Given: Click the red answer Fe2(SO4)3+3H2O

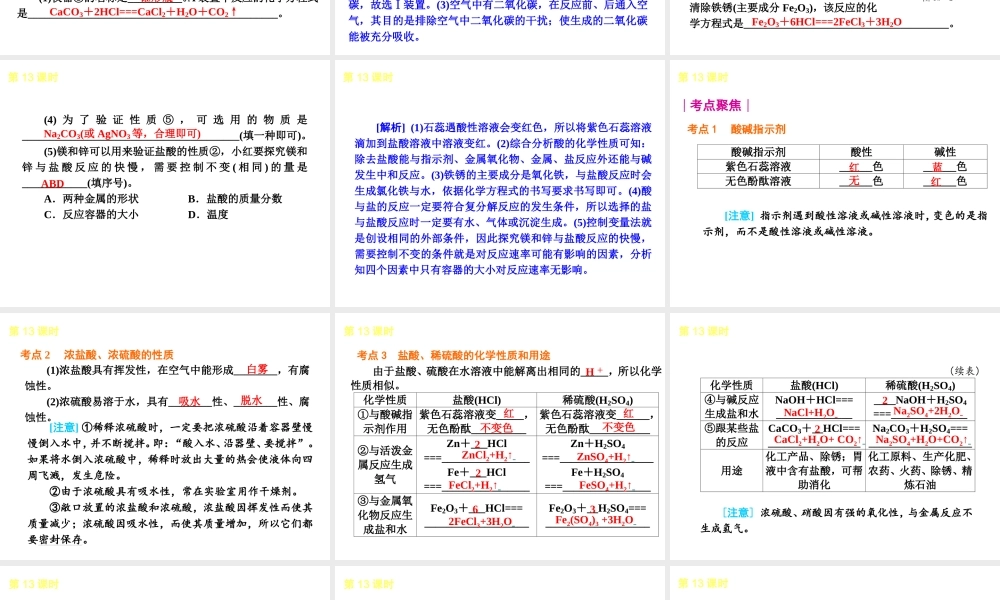Looking at the screenshot, I should point(594,520).
